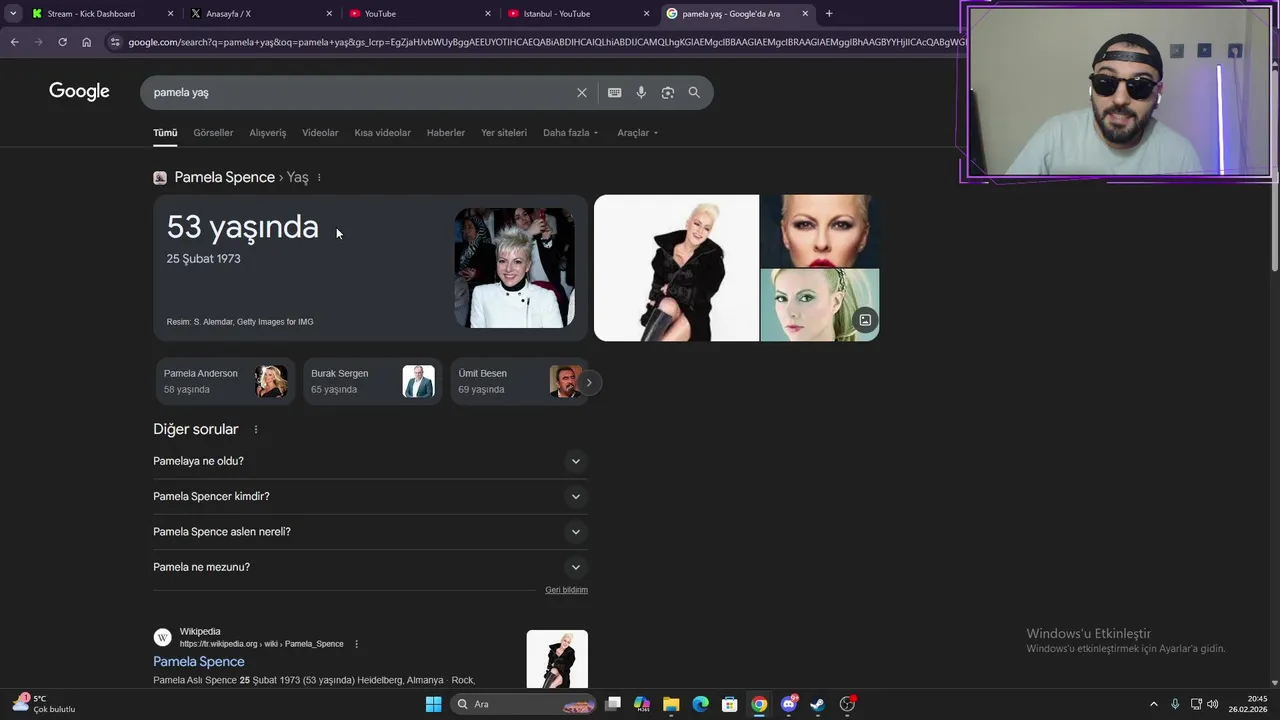Reload the page with the refresh button
This screenshot has height=720, width=1280.
coord(62,42)
